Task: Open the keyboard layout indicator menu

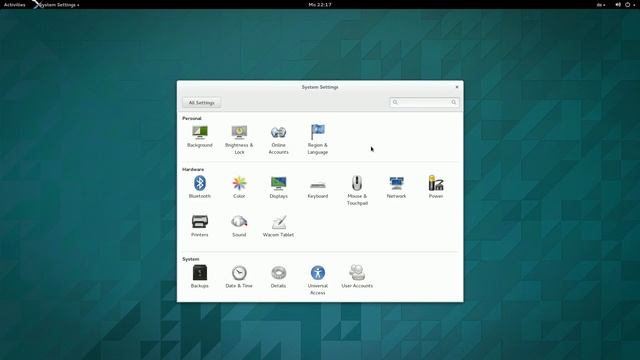Action: 601,4
